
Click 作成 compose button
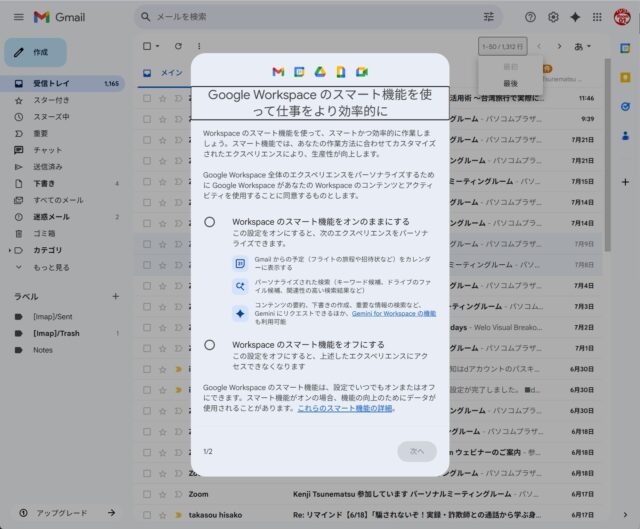pos(36,52)
